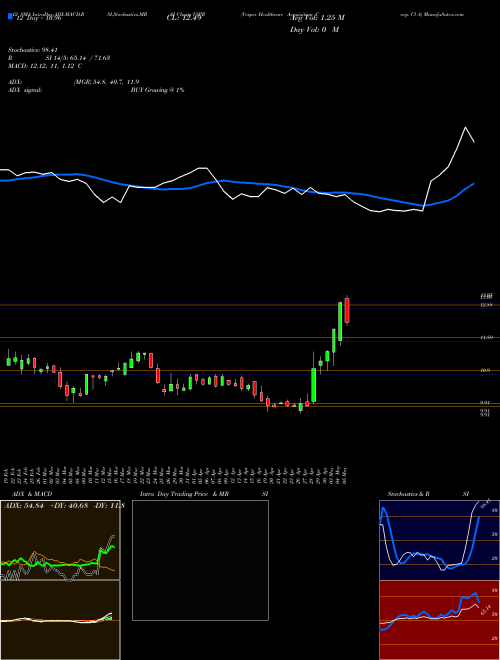Click the 'BUY Growing @ 1%' signal text
Screen dimensions: 500x660
pyautogui.click(x=157, y=90)
